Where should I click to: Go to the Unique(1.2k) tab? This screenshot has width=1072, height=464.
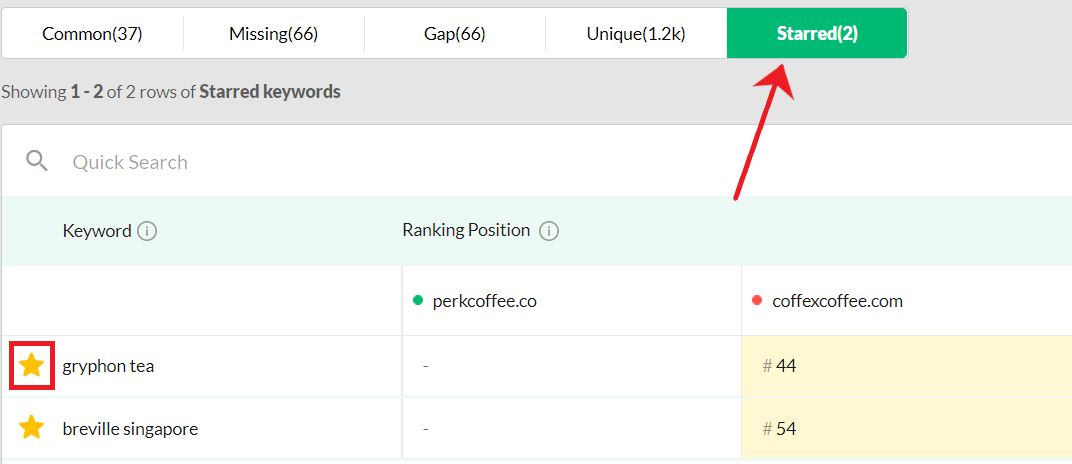point(636,33)
